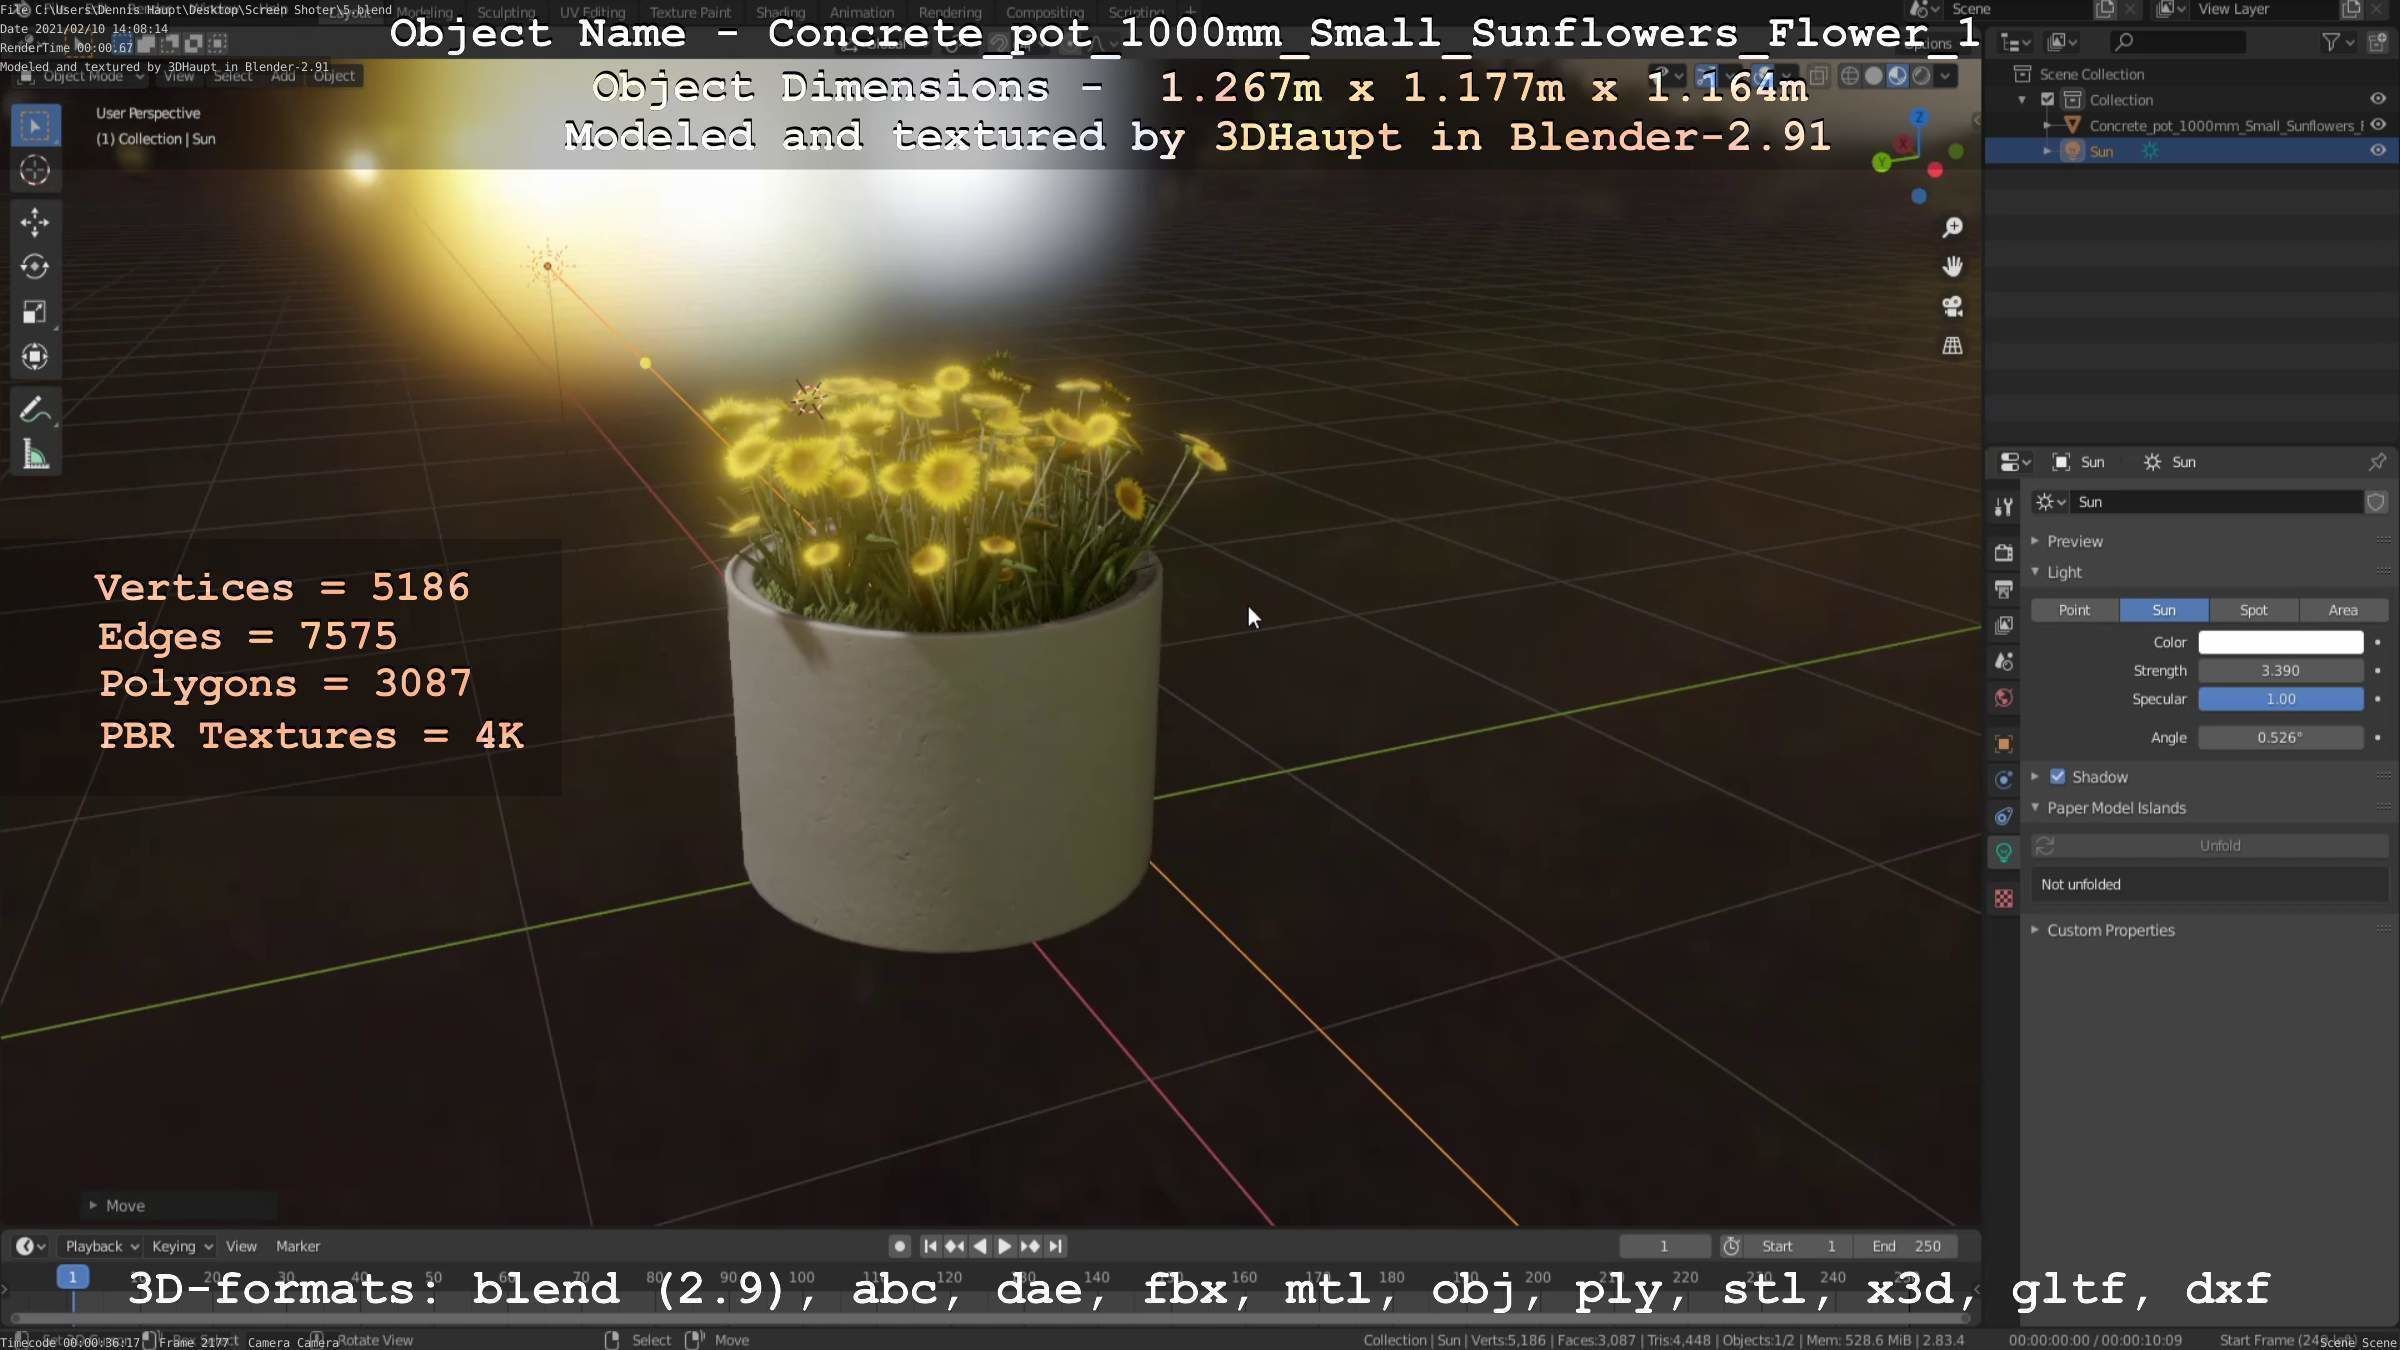
Task: Select the Measure ruler tool
Action: (35, 455)
